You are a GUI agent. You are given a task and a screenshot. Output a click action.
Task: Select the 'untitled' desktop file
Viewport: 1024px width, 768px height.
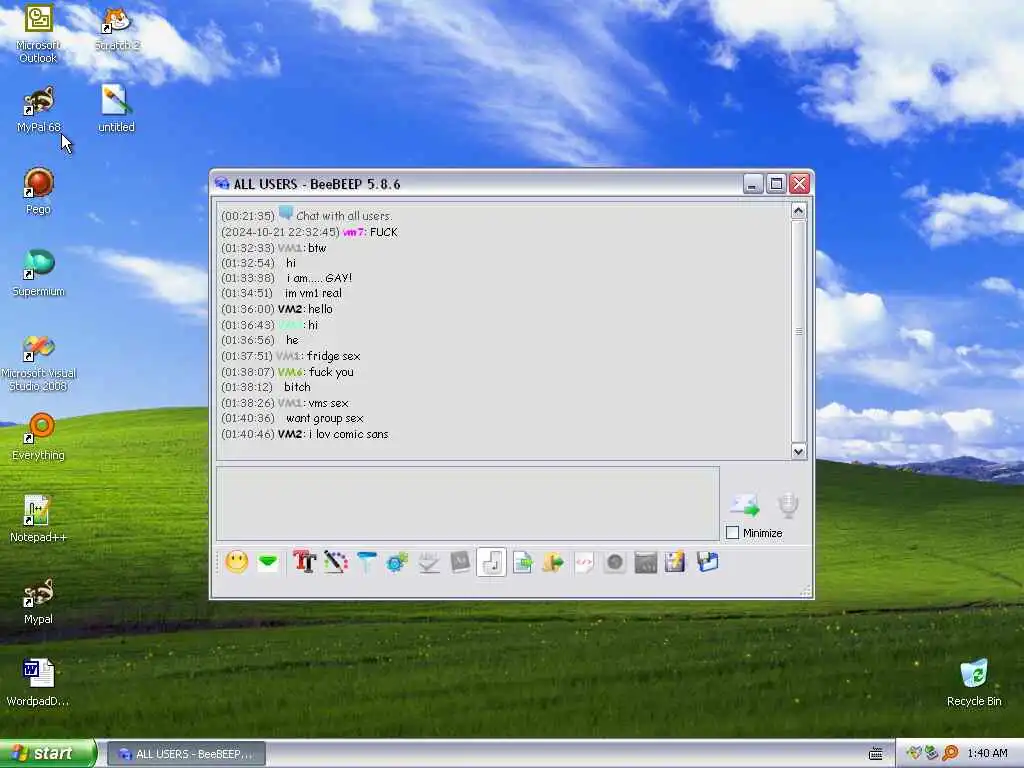[116, 110]
